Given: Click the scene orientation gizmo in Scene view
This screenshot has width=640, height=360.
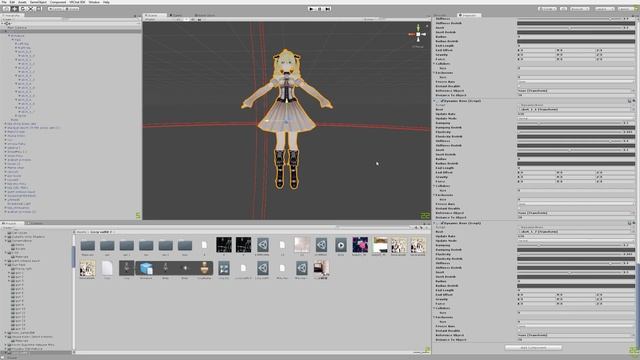Looking at the screenshot, I should tap(418, 34).
